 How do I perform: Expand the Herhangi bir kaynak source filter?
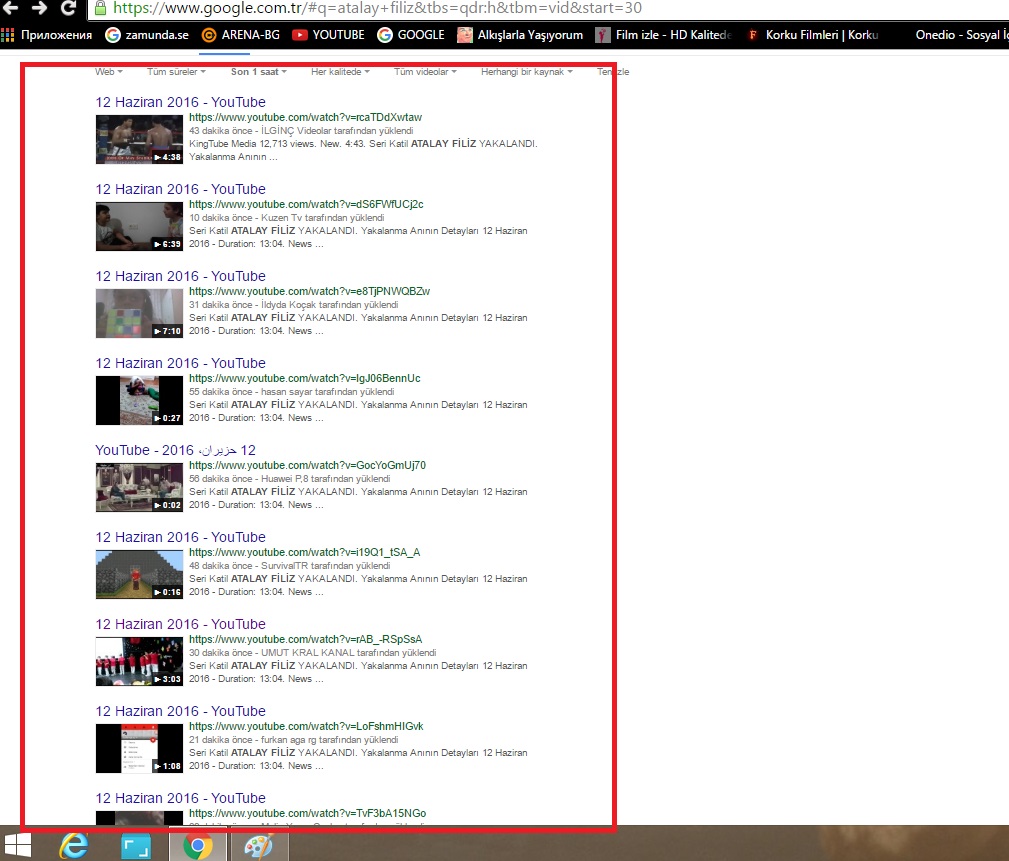coord(526,71)
